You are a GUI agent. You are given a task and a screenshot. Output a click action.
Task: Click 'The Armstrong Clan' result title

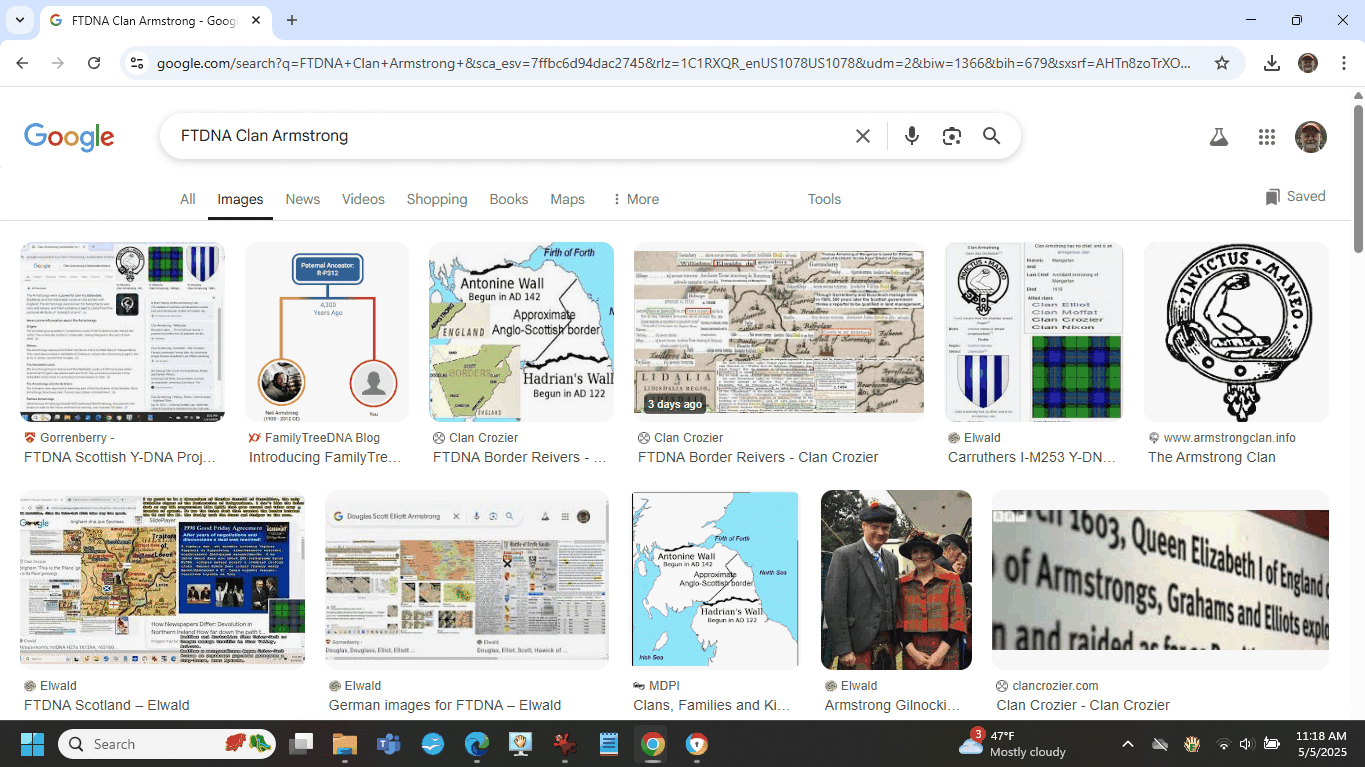(x=1212, y=457)
